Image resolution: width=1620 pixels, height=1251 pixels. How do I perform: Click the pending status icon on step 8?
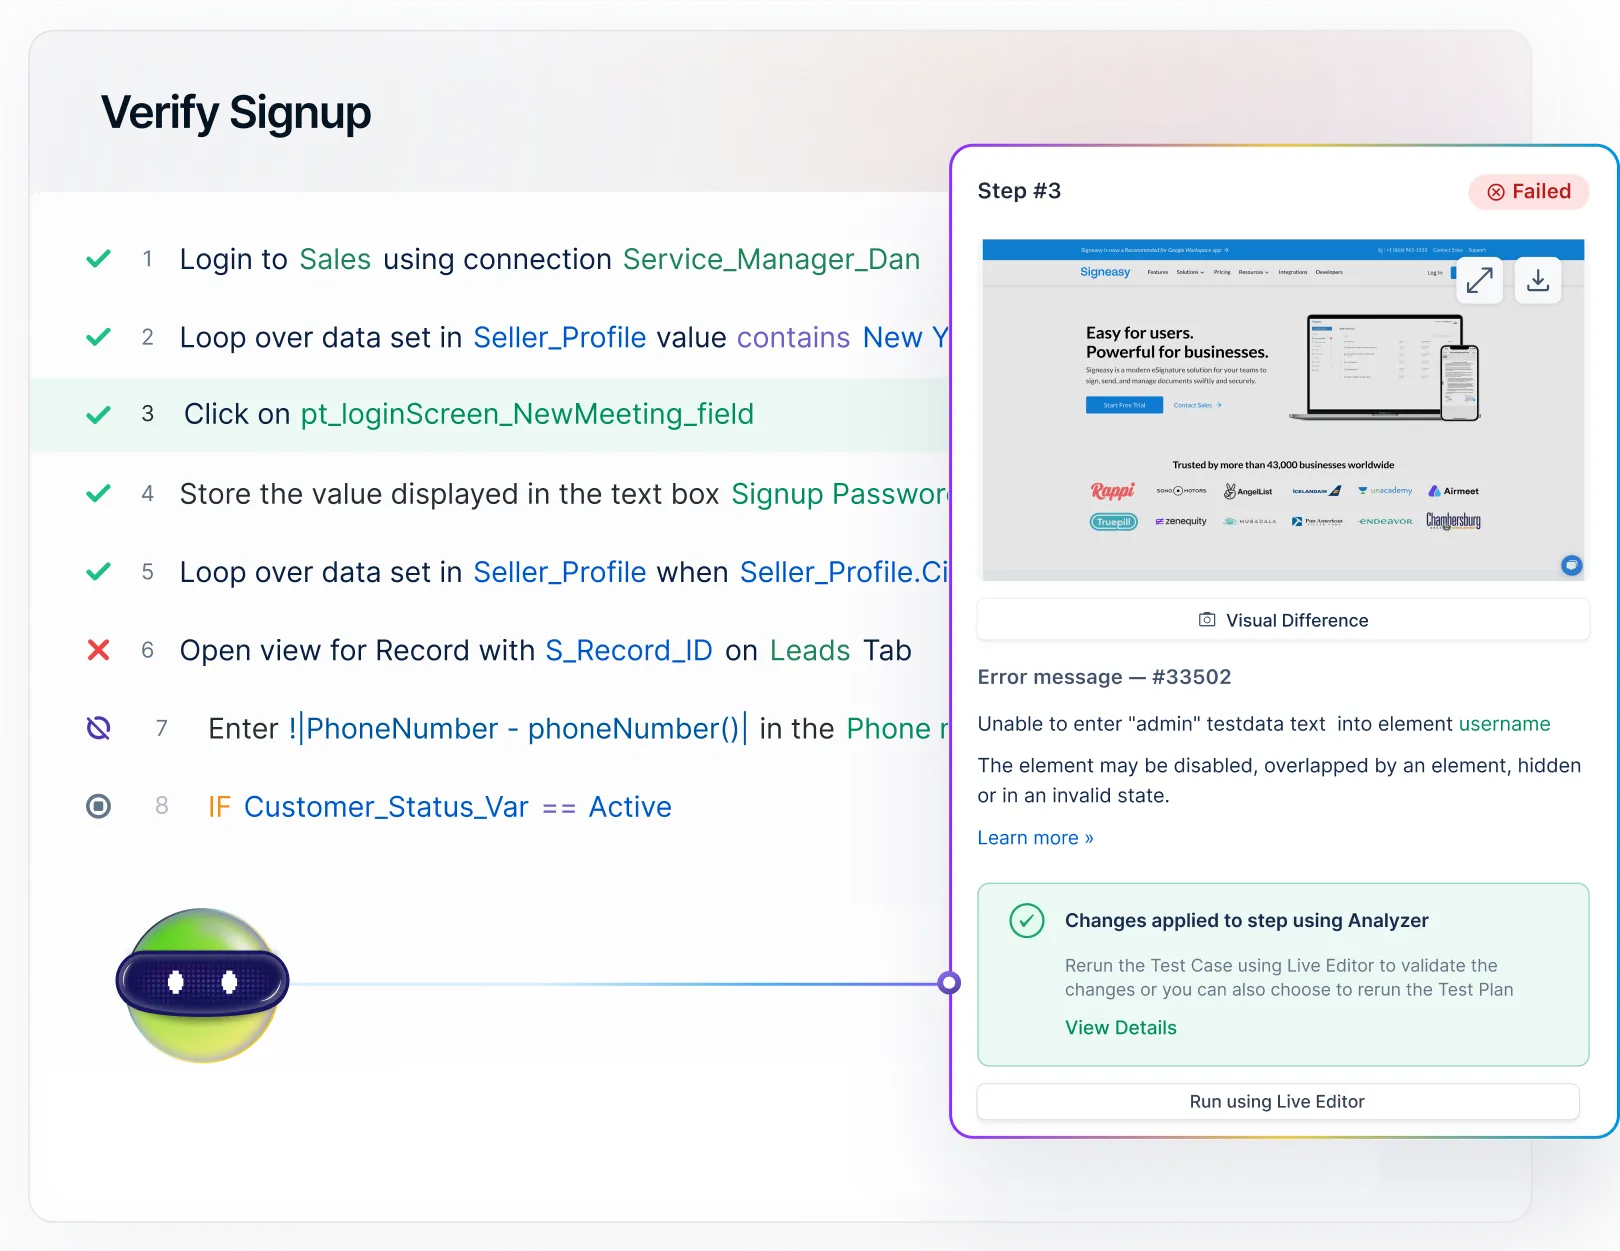click(98, 806)
